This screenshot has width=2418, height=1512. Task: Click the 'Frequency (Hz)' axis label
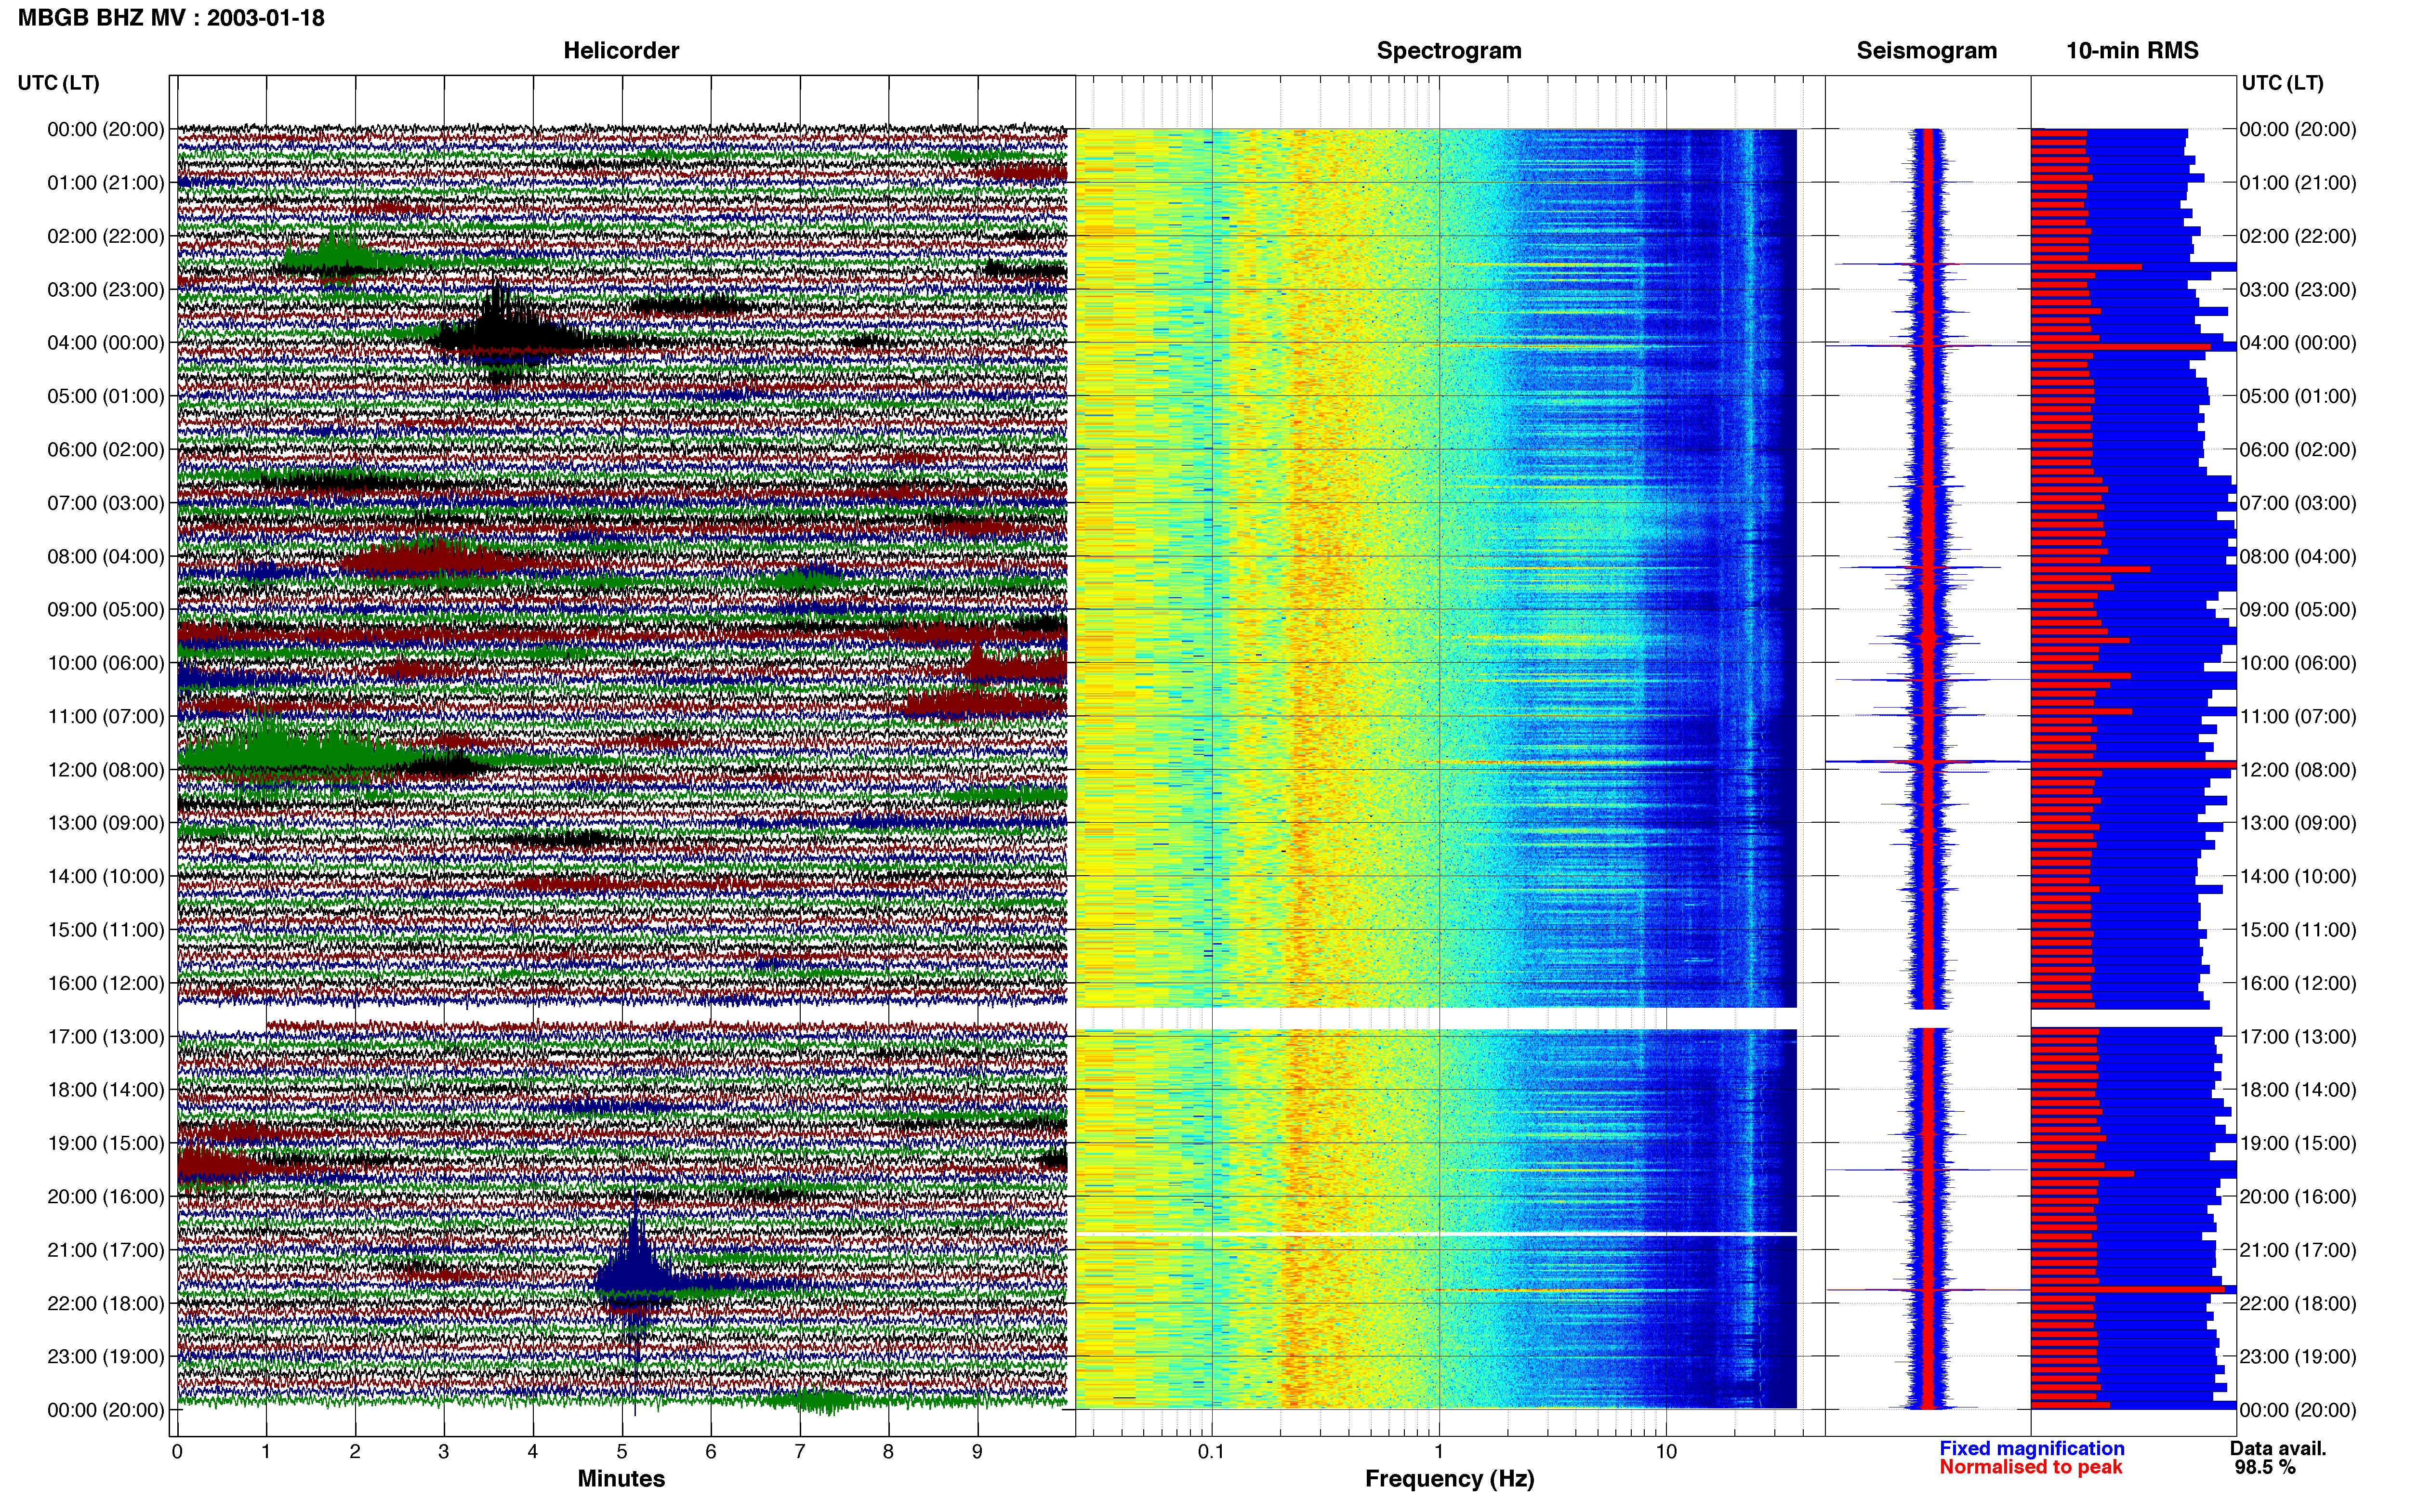pos(1449,1479)
